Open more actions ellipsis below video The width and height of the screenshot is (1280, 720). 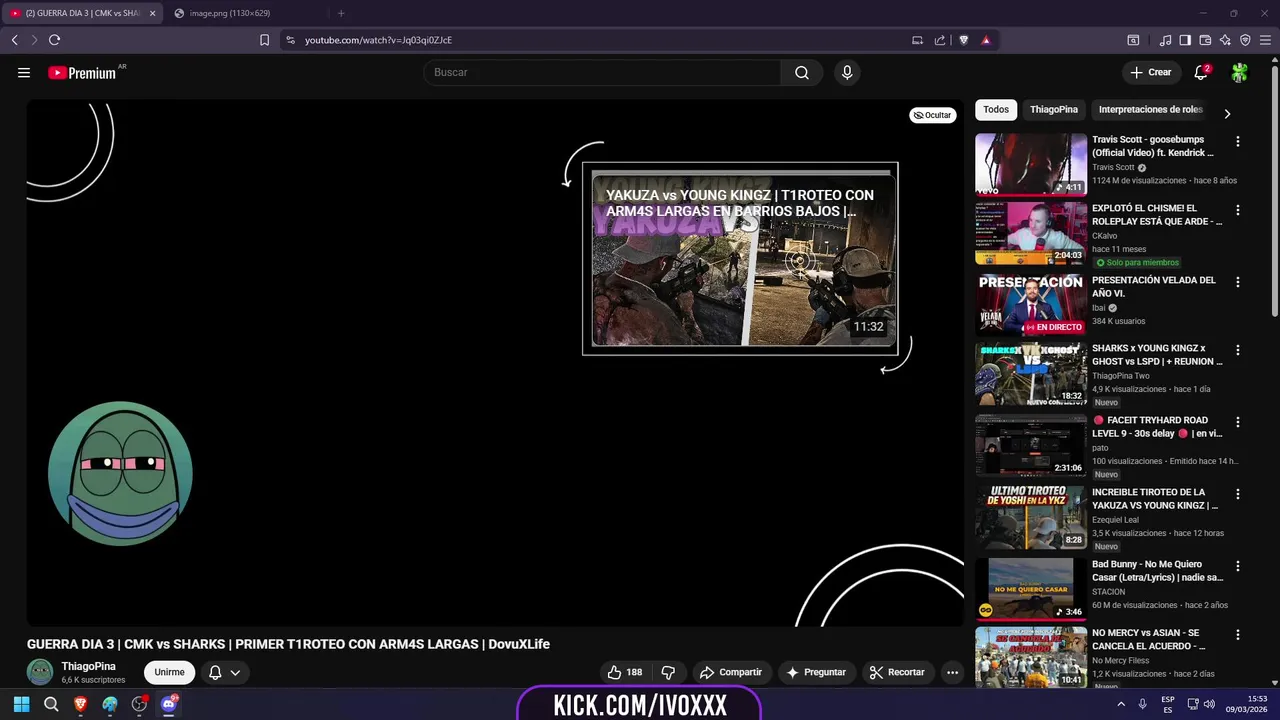click(x=952, y=672)
